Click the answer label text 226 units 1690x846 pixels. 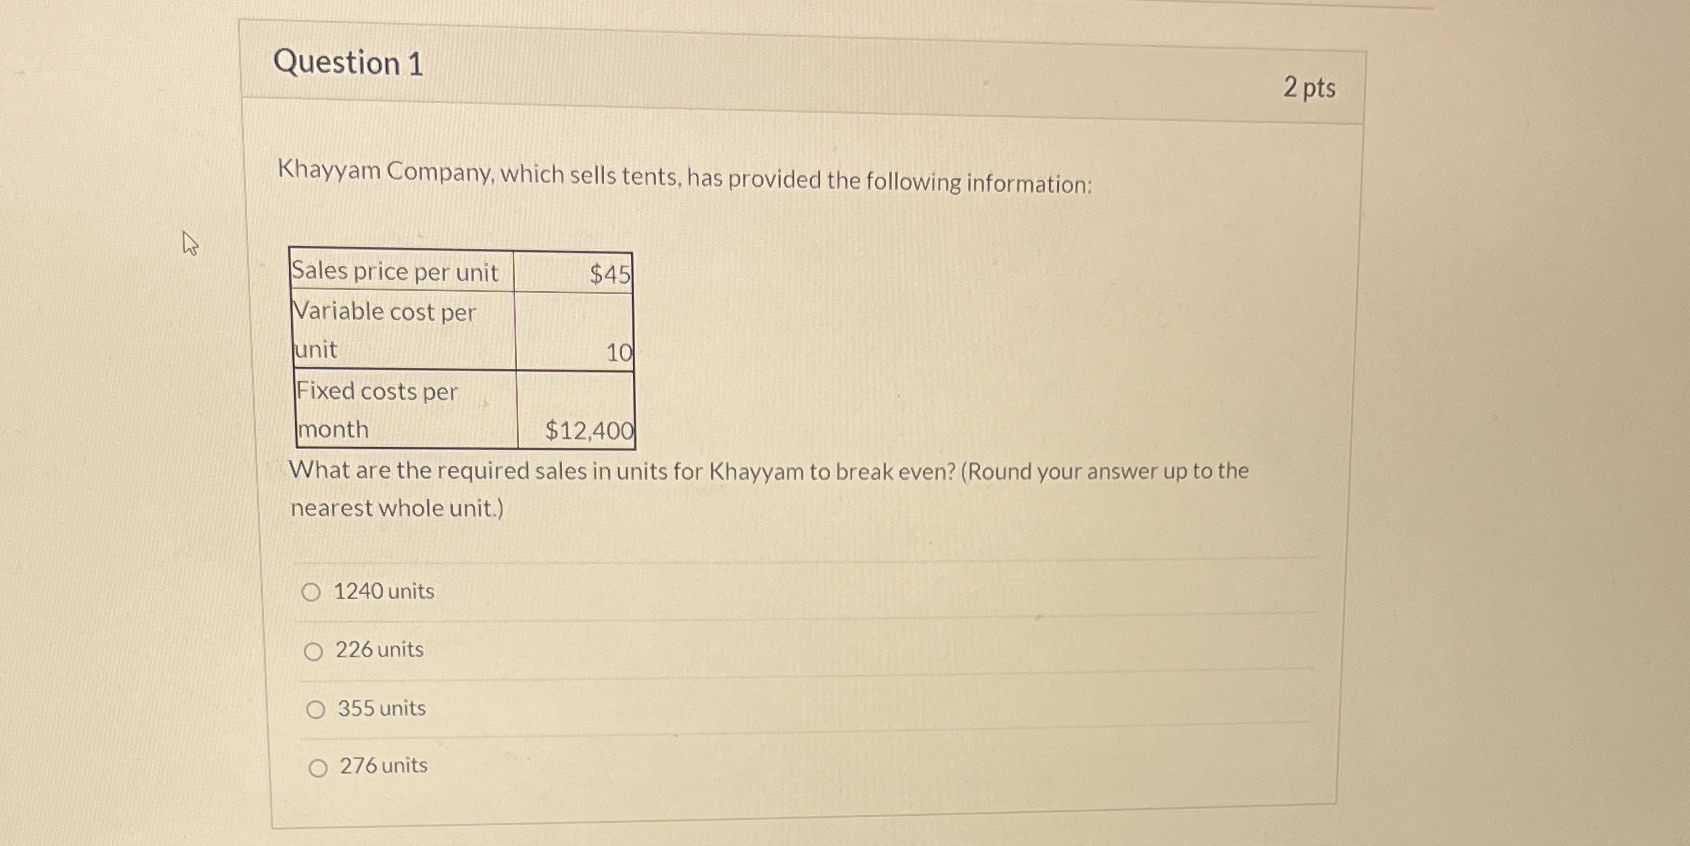[x=379, y=649]
